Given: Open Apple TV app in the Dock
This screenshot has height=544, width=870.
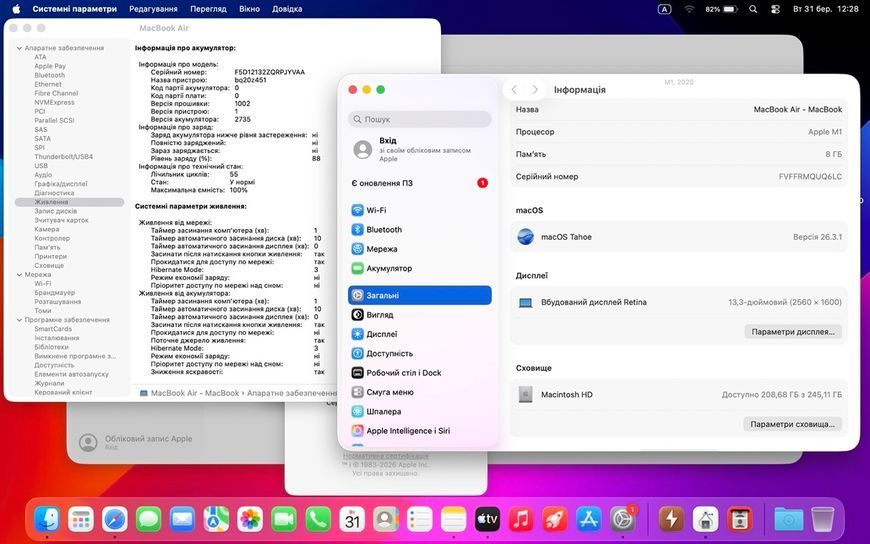Looking at the screenshot, I should [x=488, y=520].
